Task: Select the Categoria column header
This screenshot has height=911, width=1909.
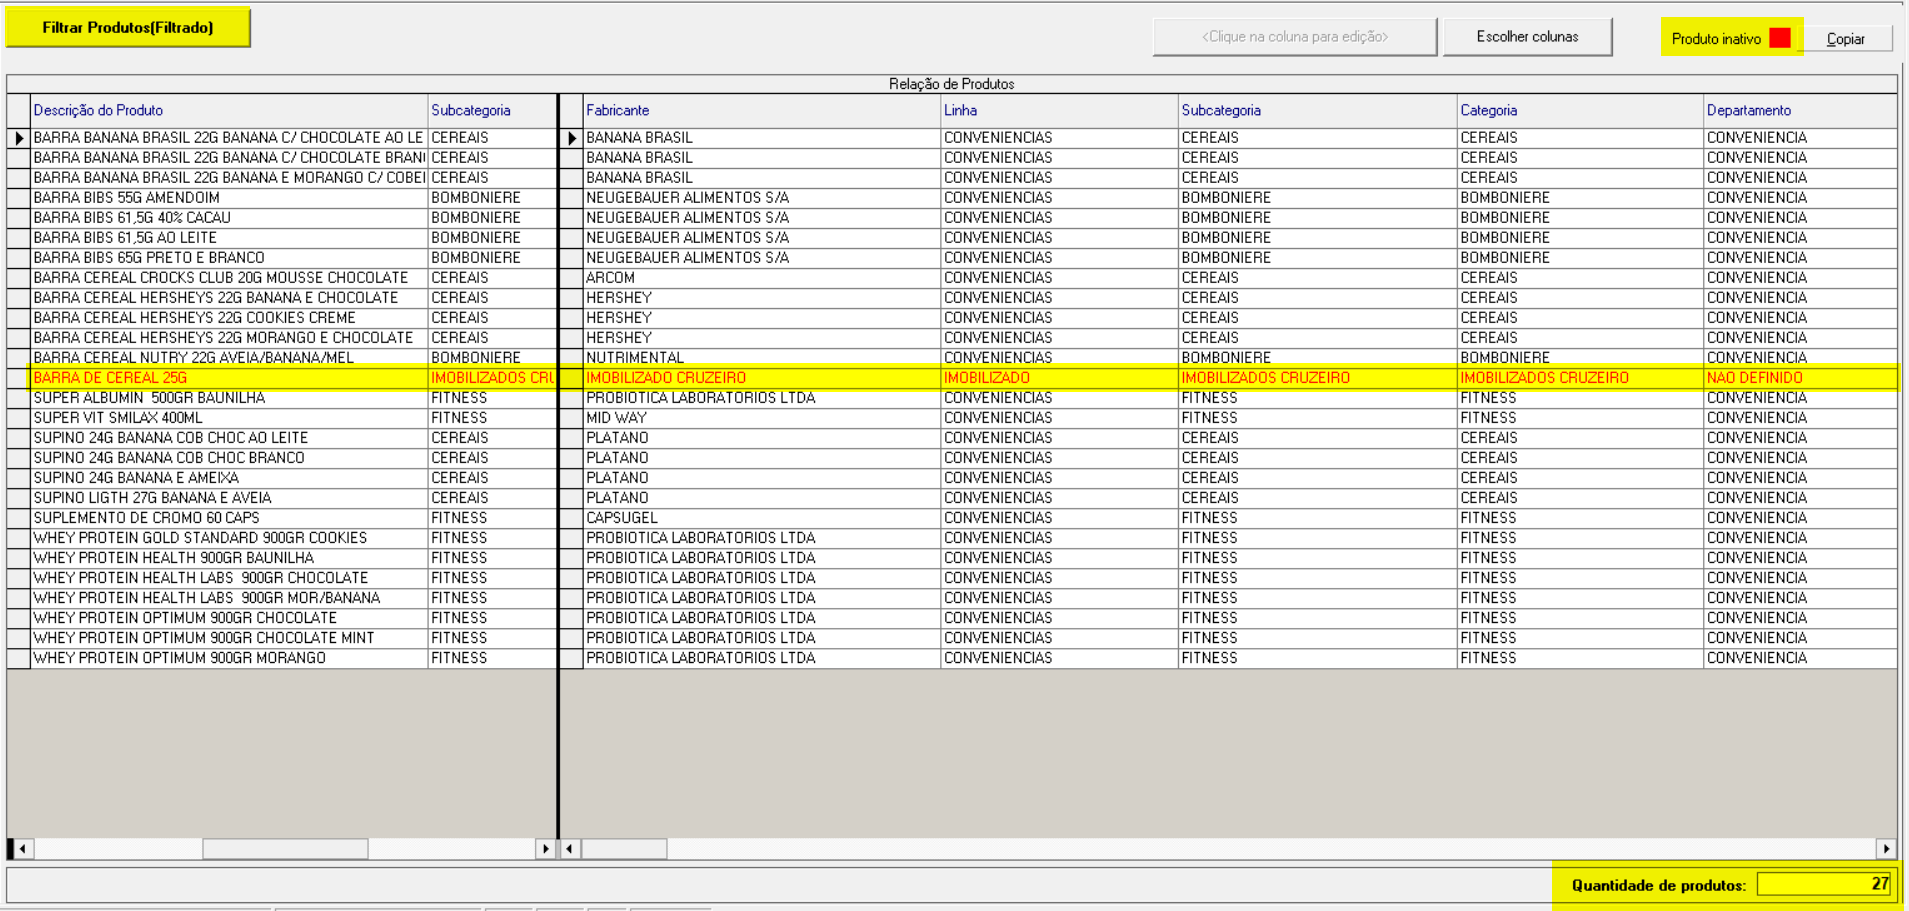Action: click(x=1488, y=111)
